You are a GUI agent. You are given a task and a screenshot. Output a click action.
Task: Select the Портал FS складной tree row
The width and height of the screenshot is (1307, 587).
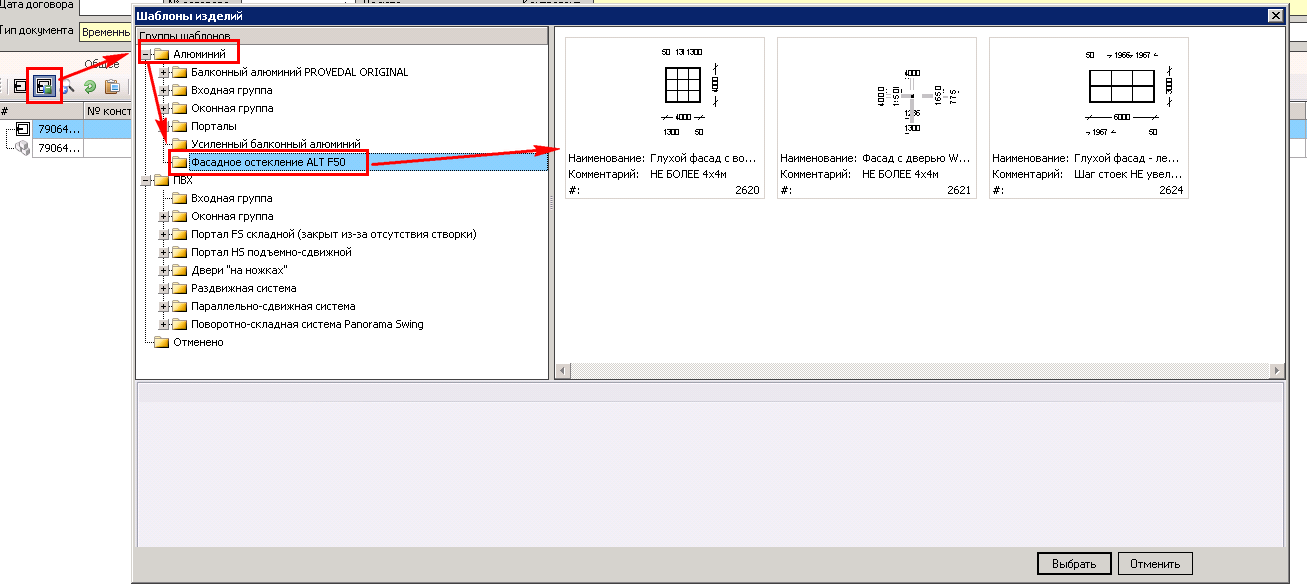(333, 234)
